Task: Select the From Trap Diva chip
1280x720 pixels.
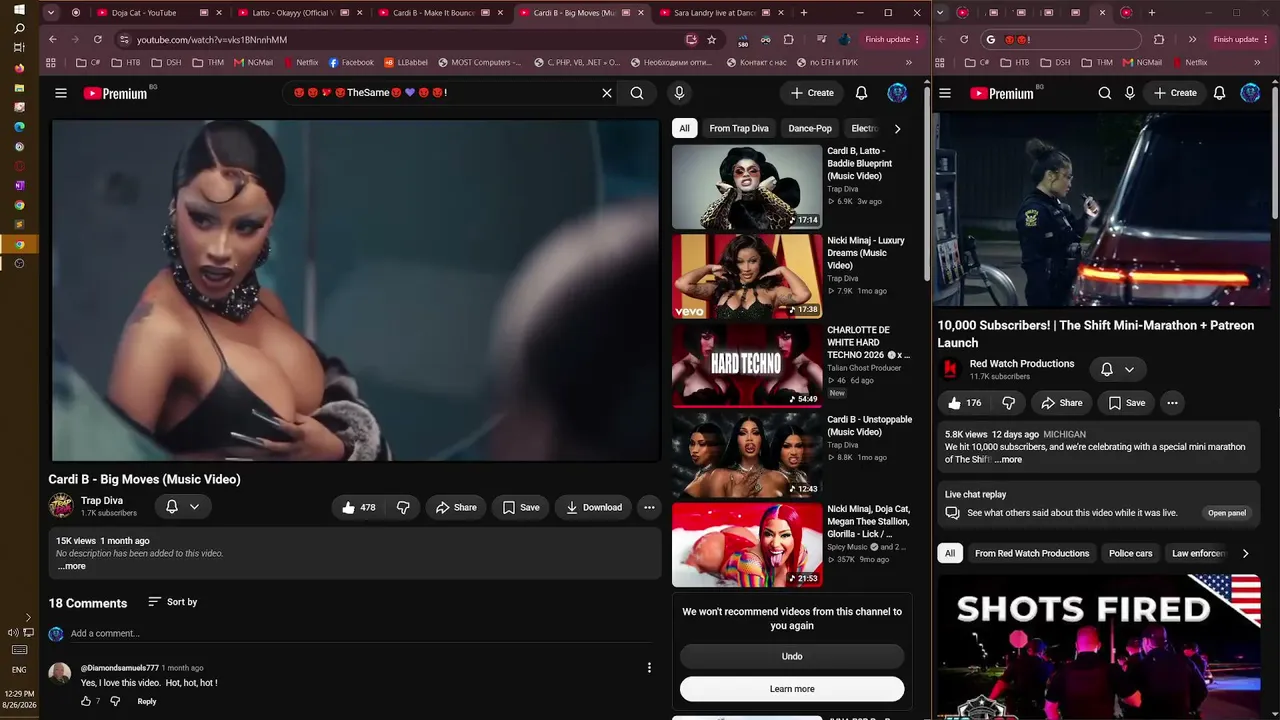Action: coord(739,128)
